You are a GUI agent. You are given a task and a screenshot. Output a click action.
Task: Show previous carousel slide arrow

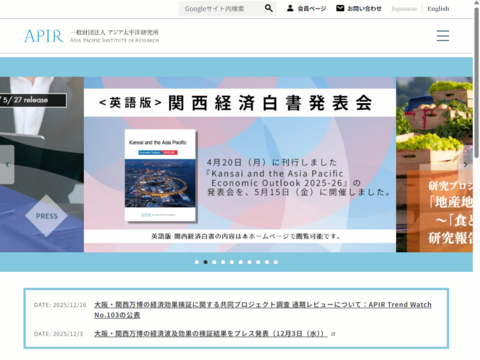click(7, 164)
